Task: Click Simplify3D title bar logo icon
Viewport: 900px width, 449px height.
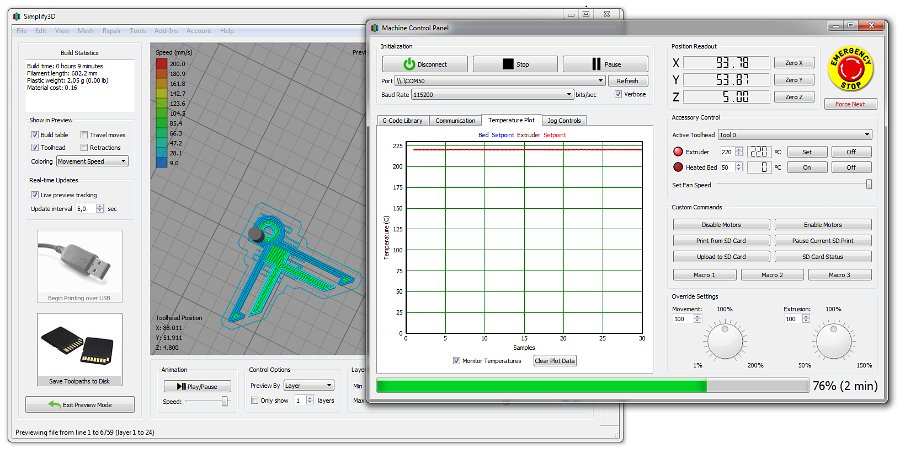Action: click(x=16, y=15)
